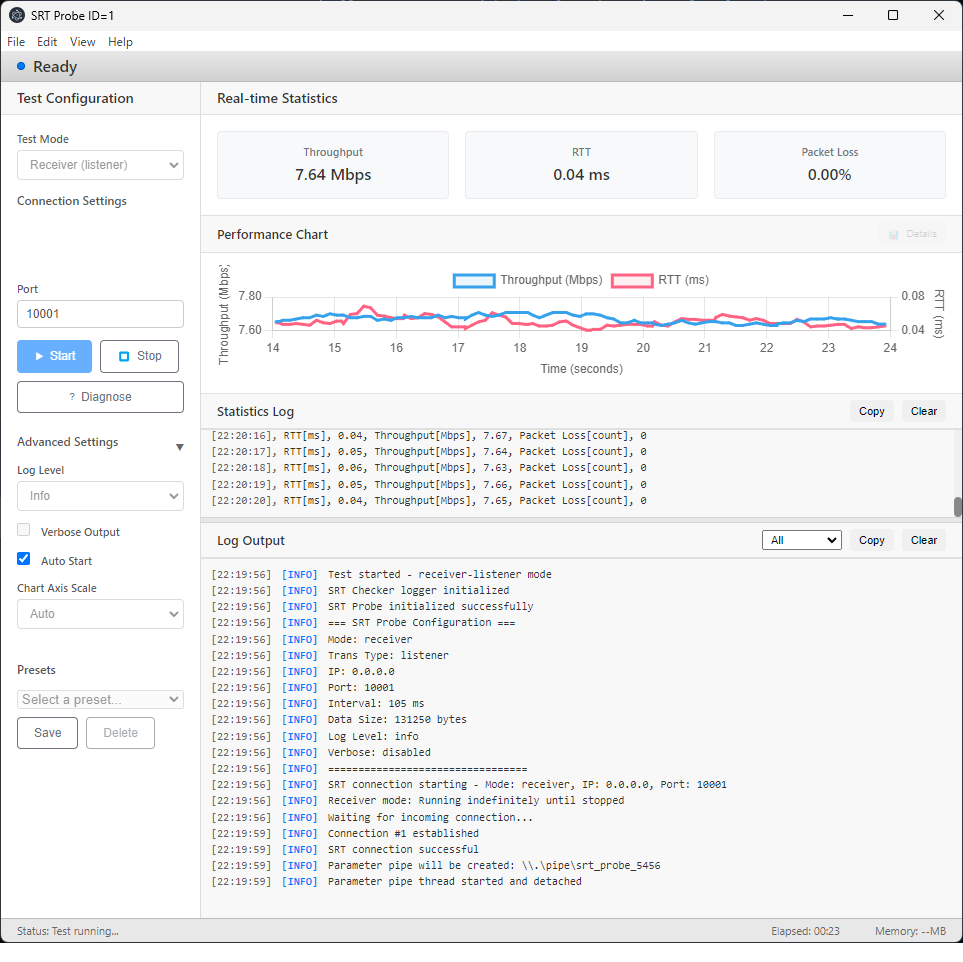Save the current preset
963x962 pixels.
coord(47,733)
